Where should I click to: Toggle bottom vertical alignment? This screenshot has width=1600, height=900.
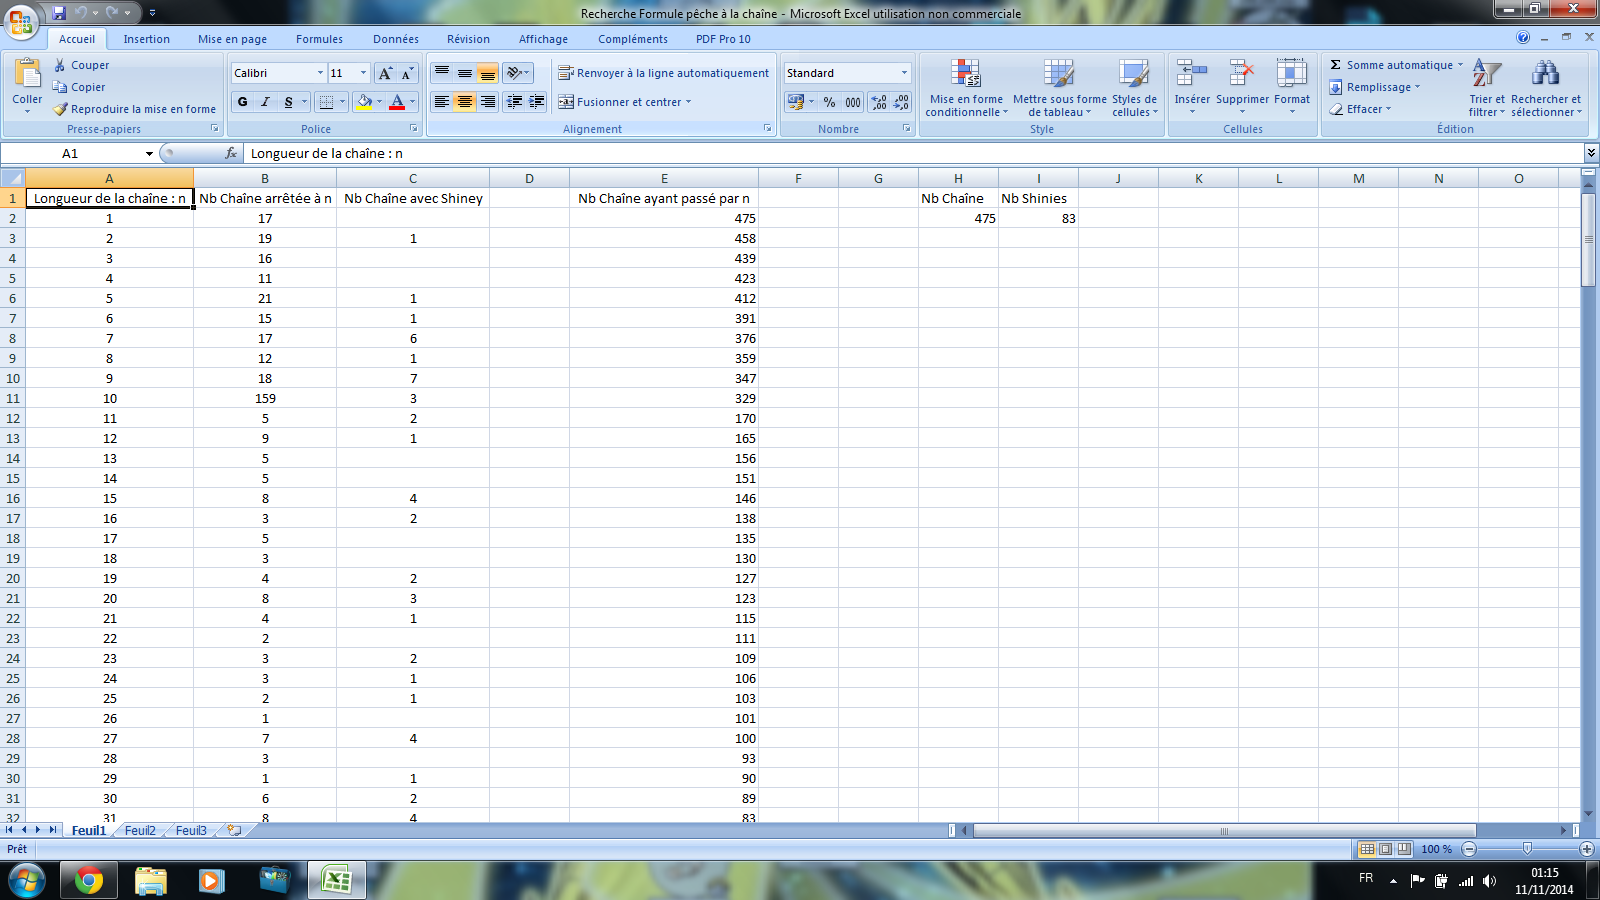487,73
